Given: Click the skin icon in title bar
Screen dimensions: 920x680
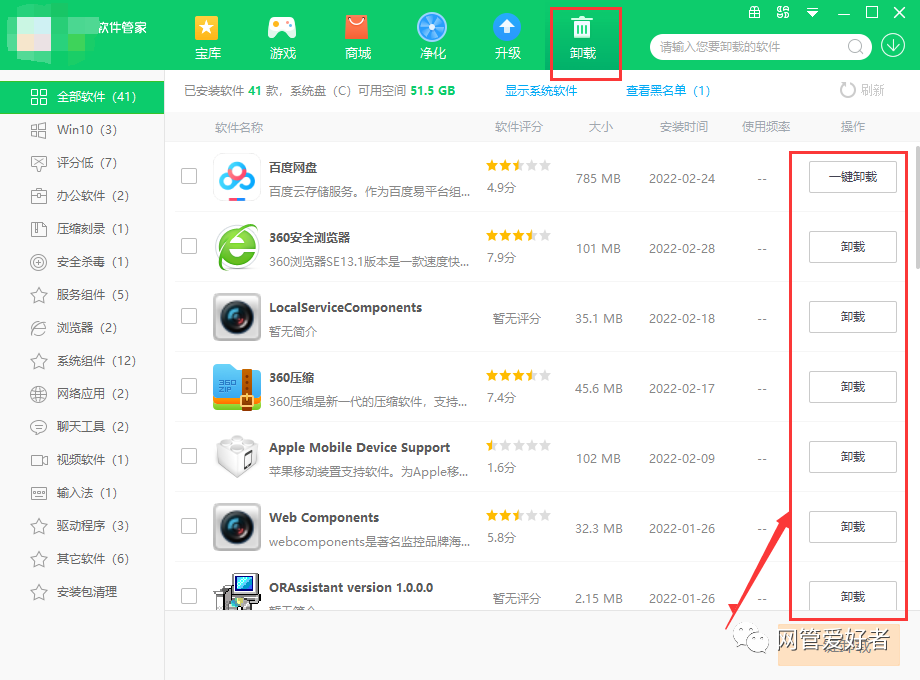Looking at the screenshot, I should pos(783,12).
